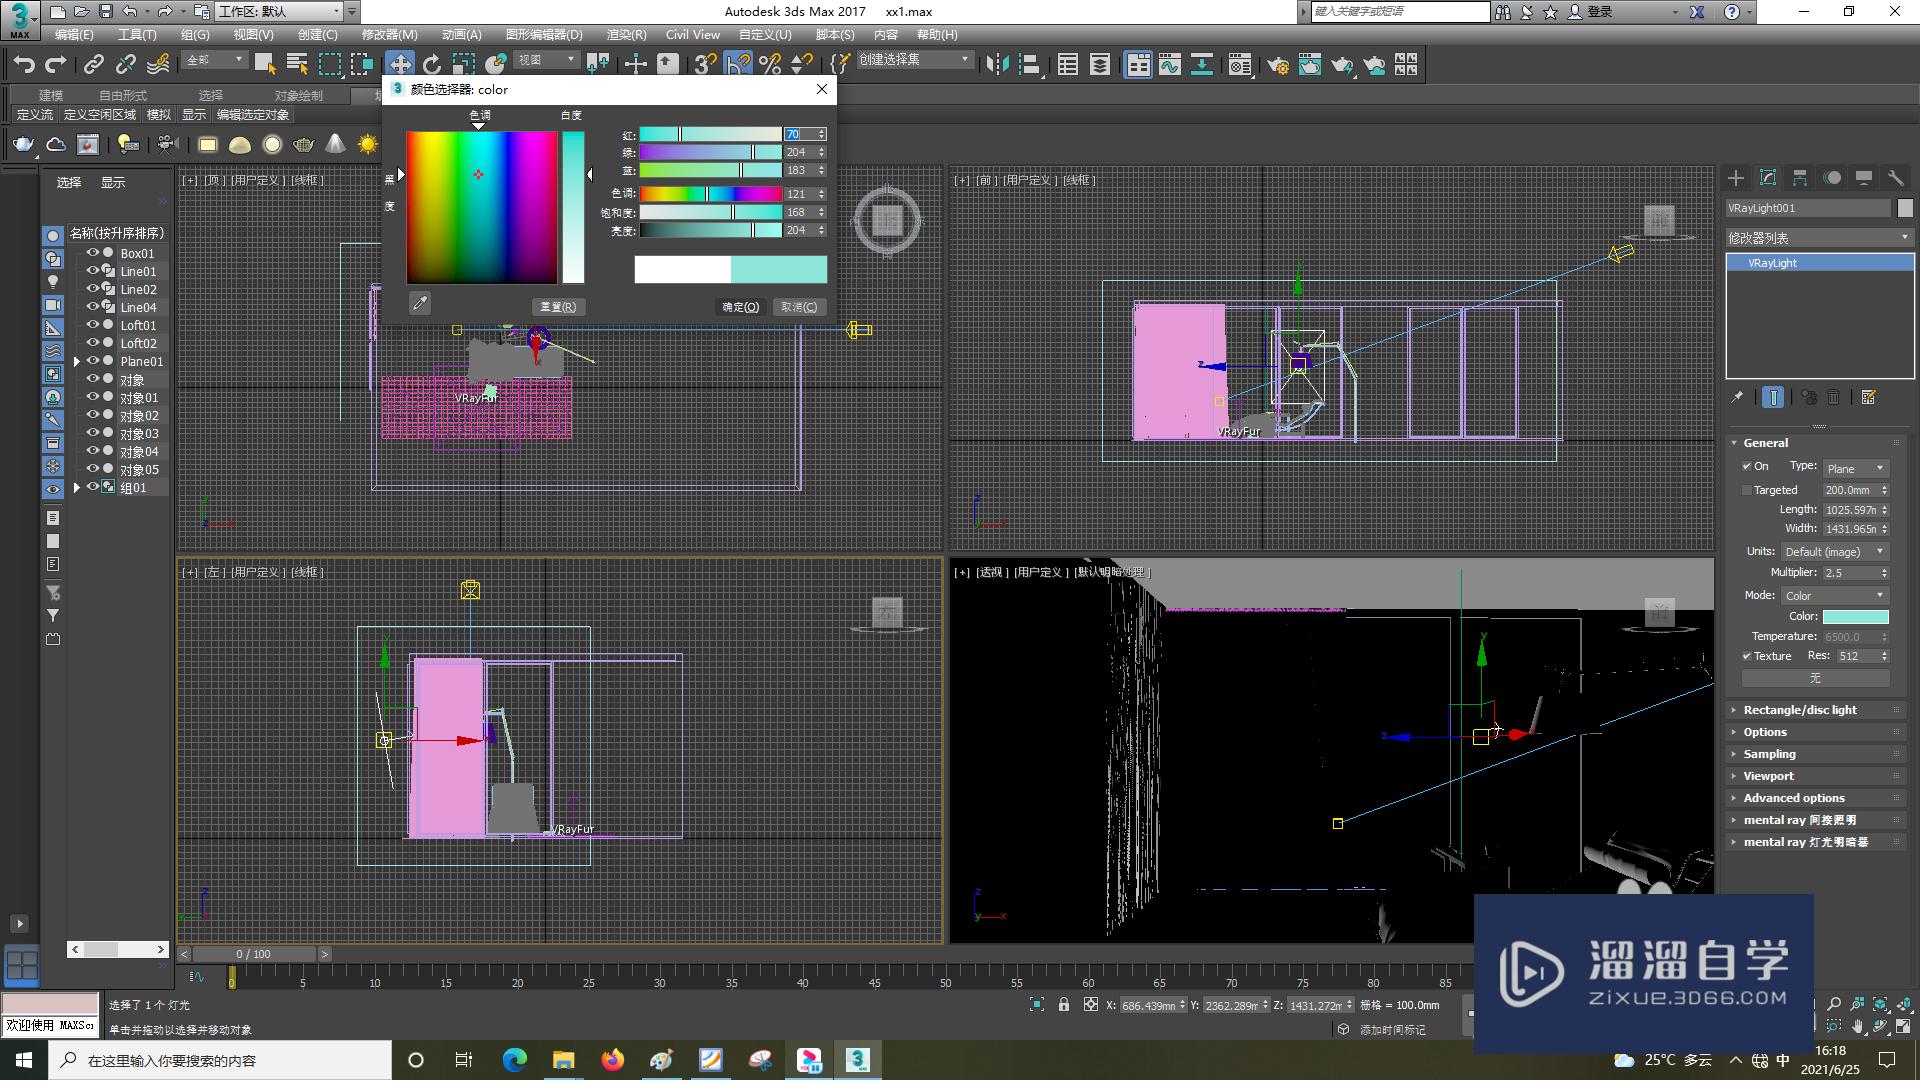Click the selection lock toggle icon

pos(1064,1005)
